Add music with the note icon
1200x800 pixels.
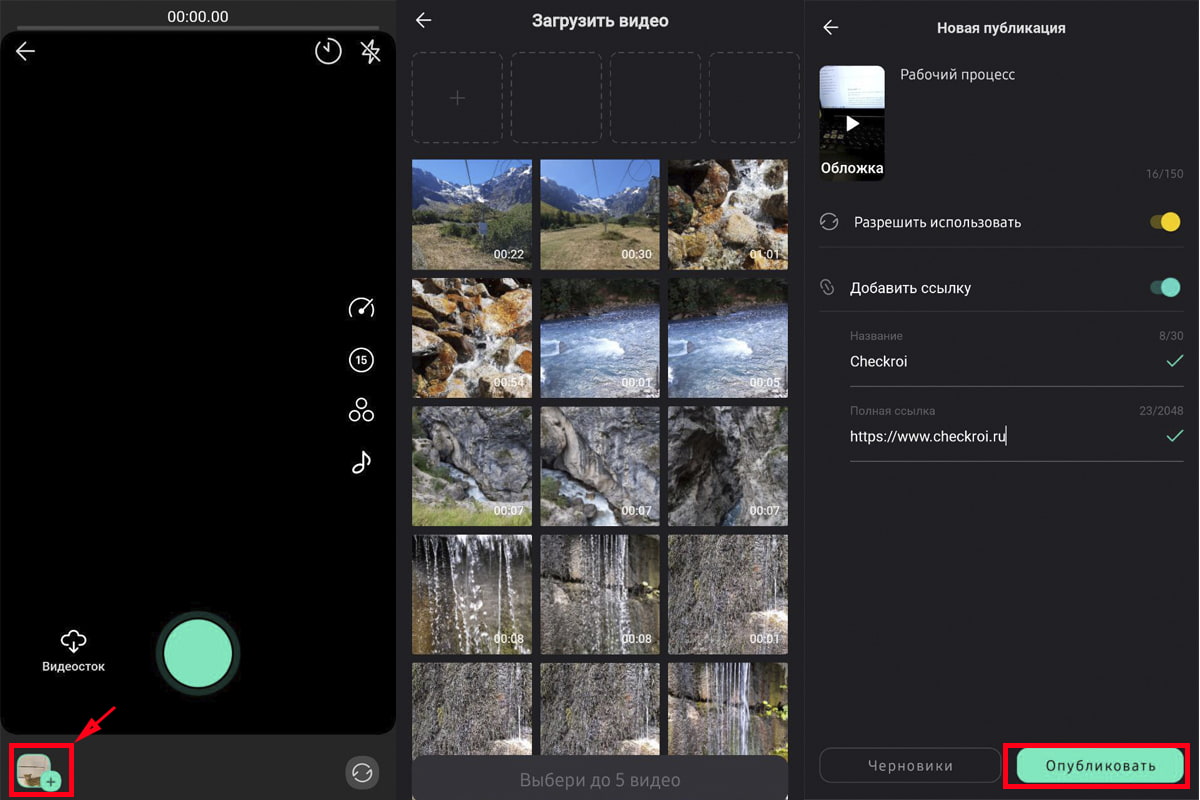pyautogui.click(x=361, y=462)
